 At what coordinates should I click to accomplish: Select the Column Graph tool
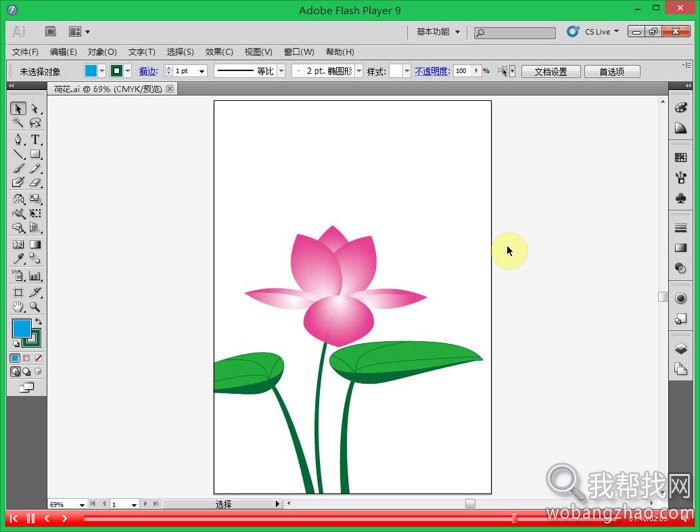pos(35,275)
